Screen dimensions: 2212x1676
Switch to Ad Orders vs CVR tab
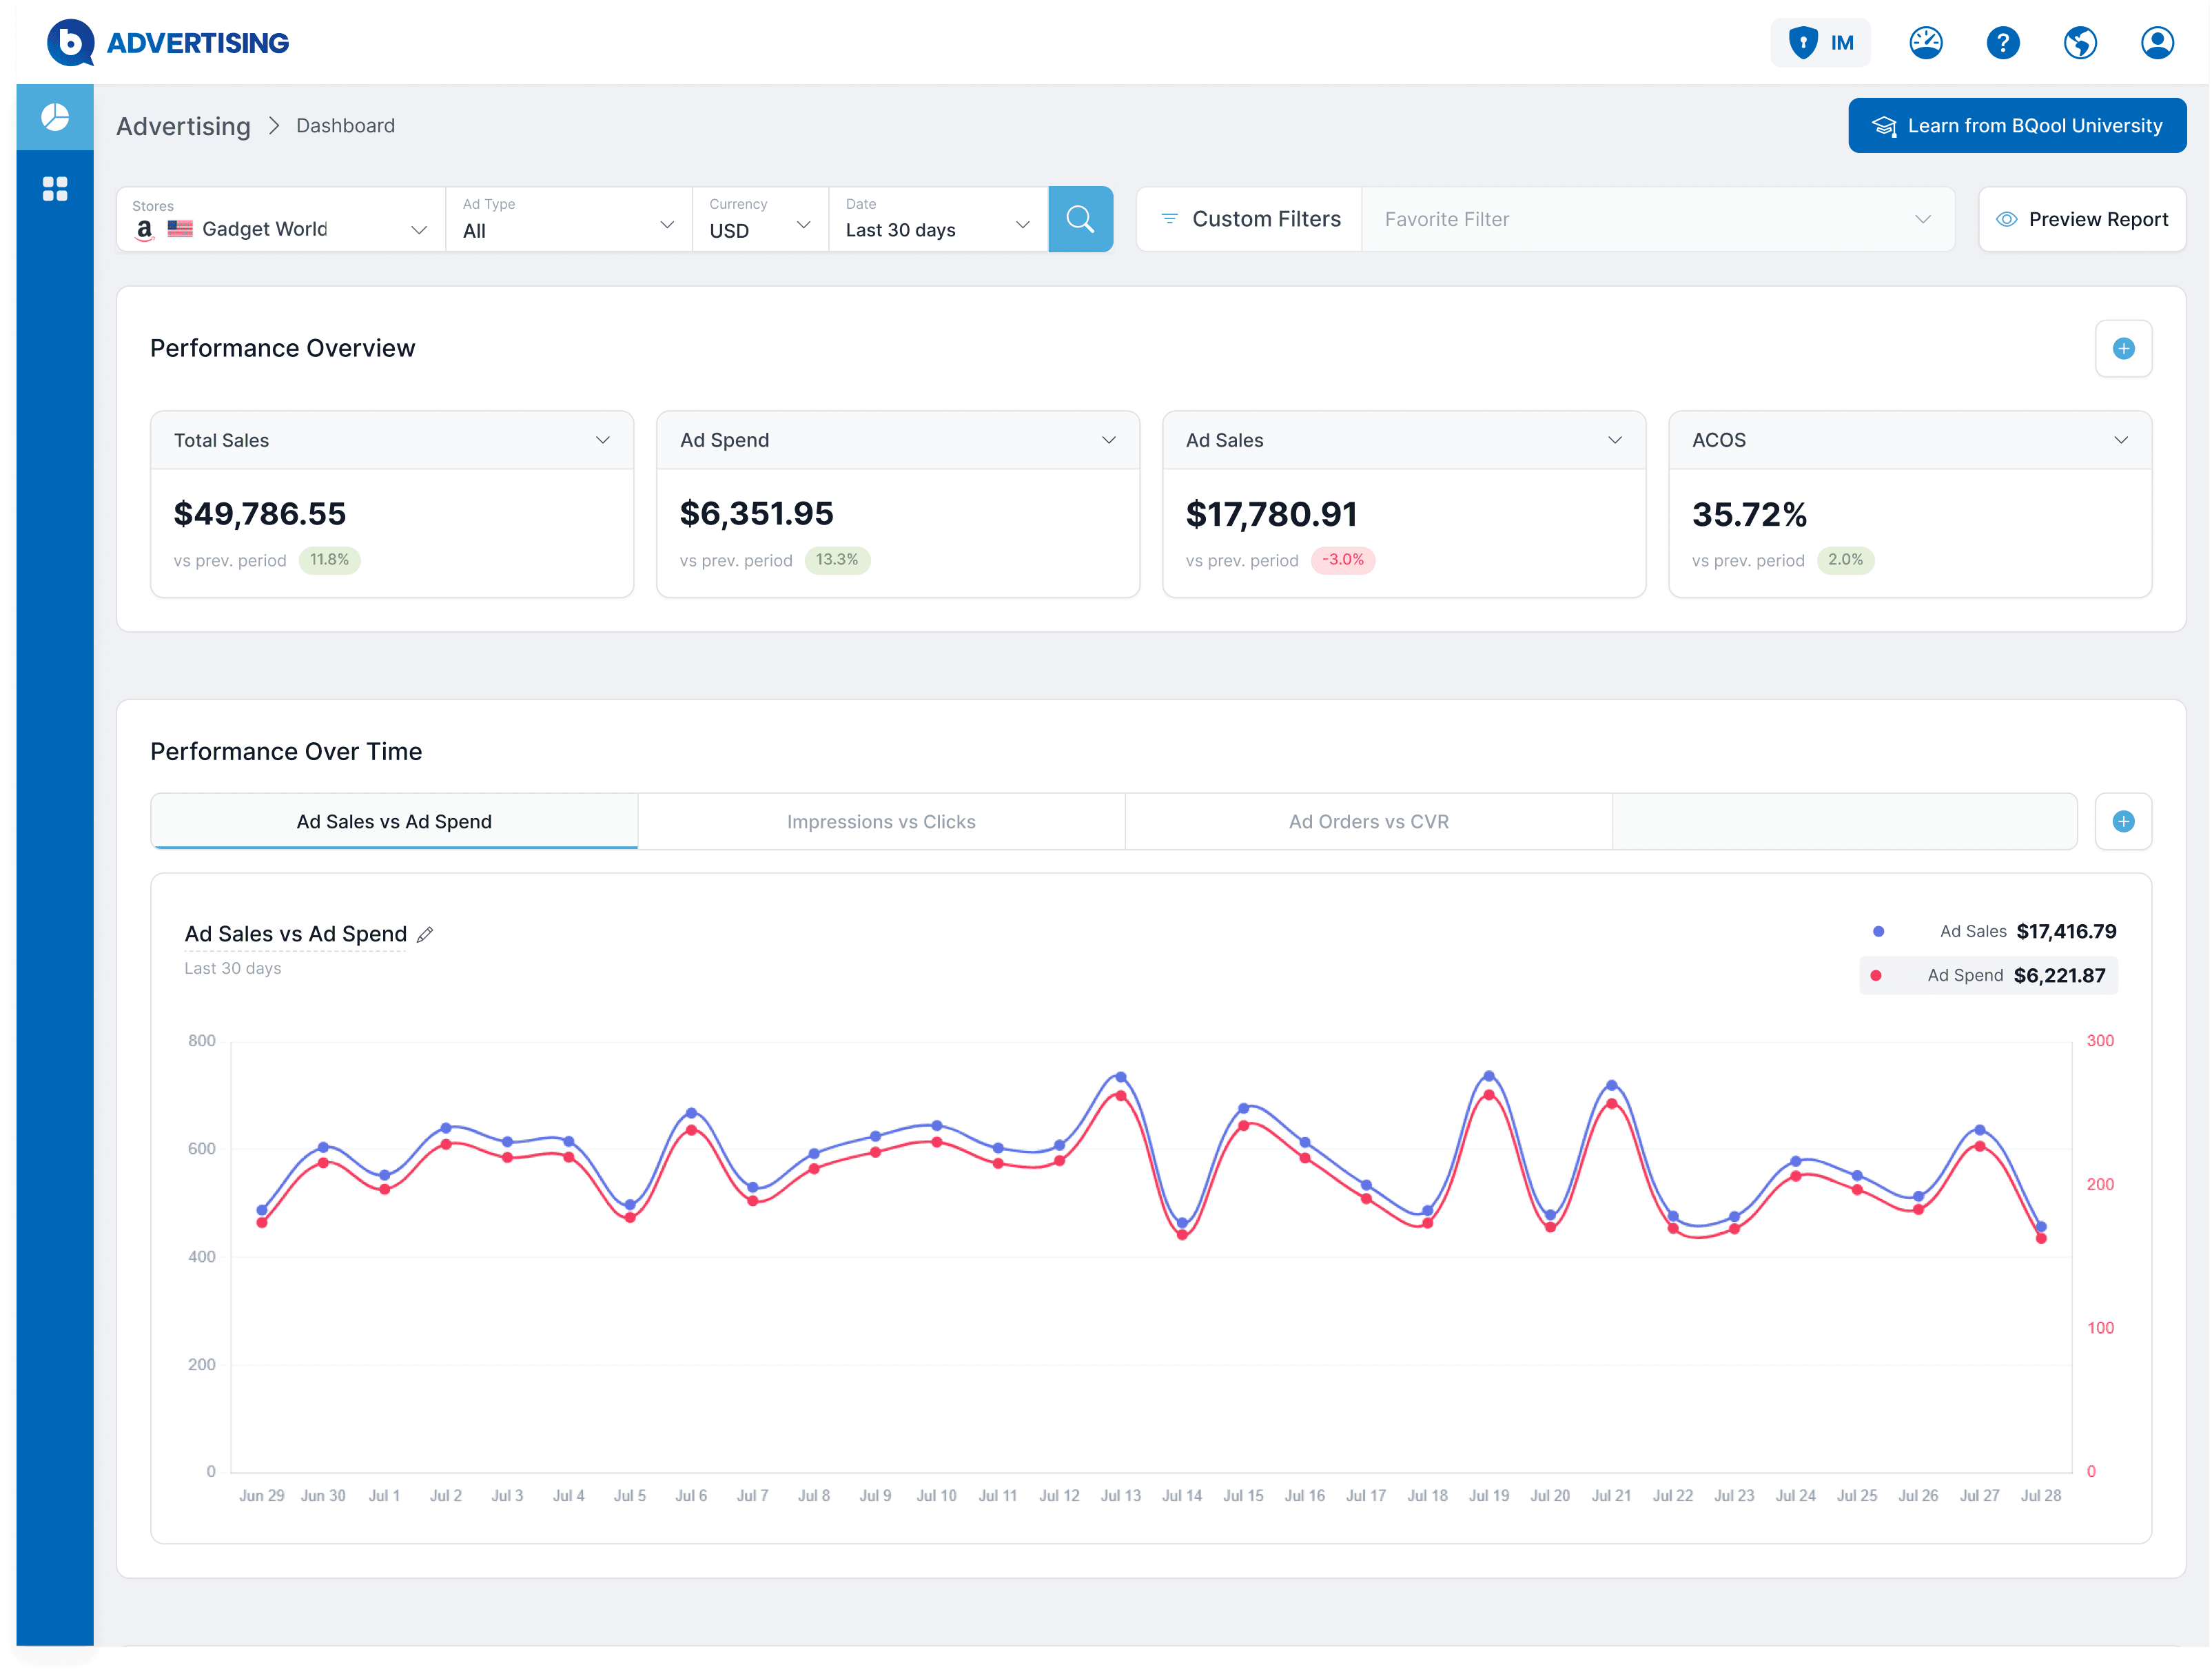click(1368, 821)
